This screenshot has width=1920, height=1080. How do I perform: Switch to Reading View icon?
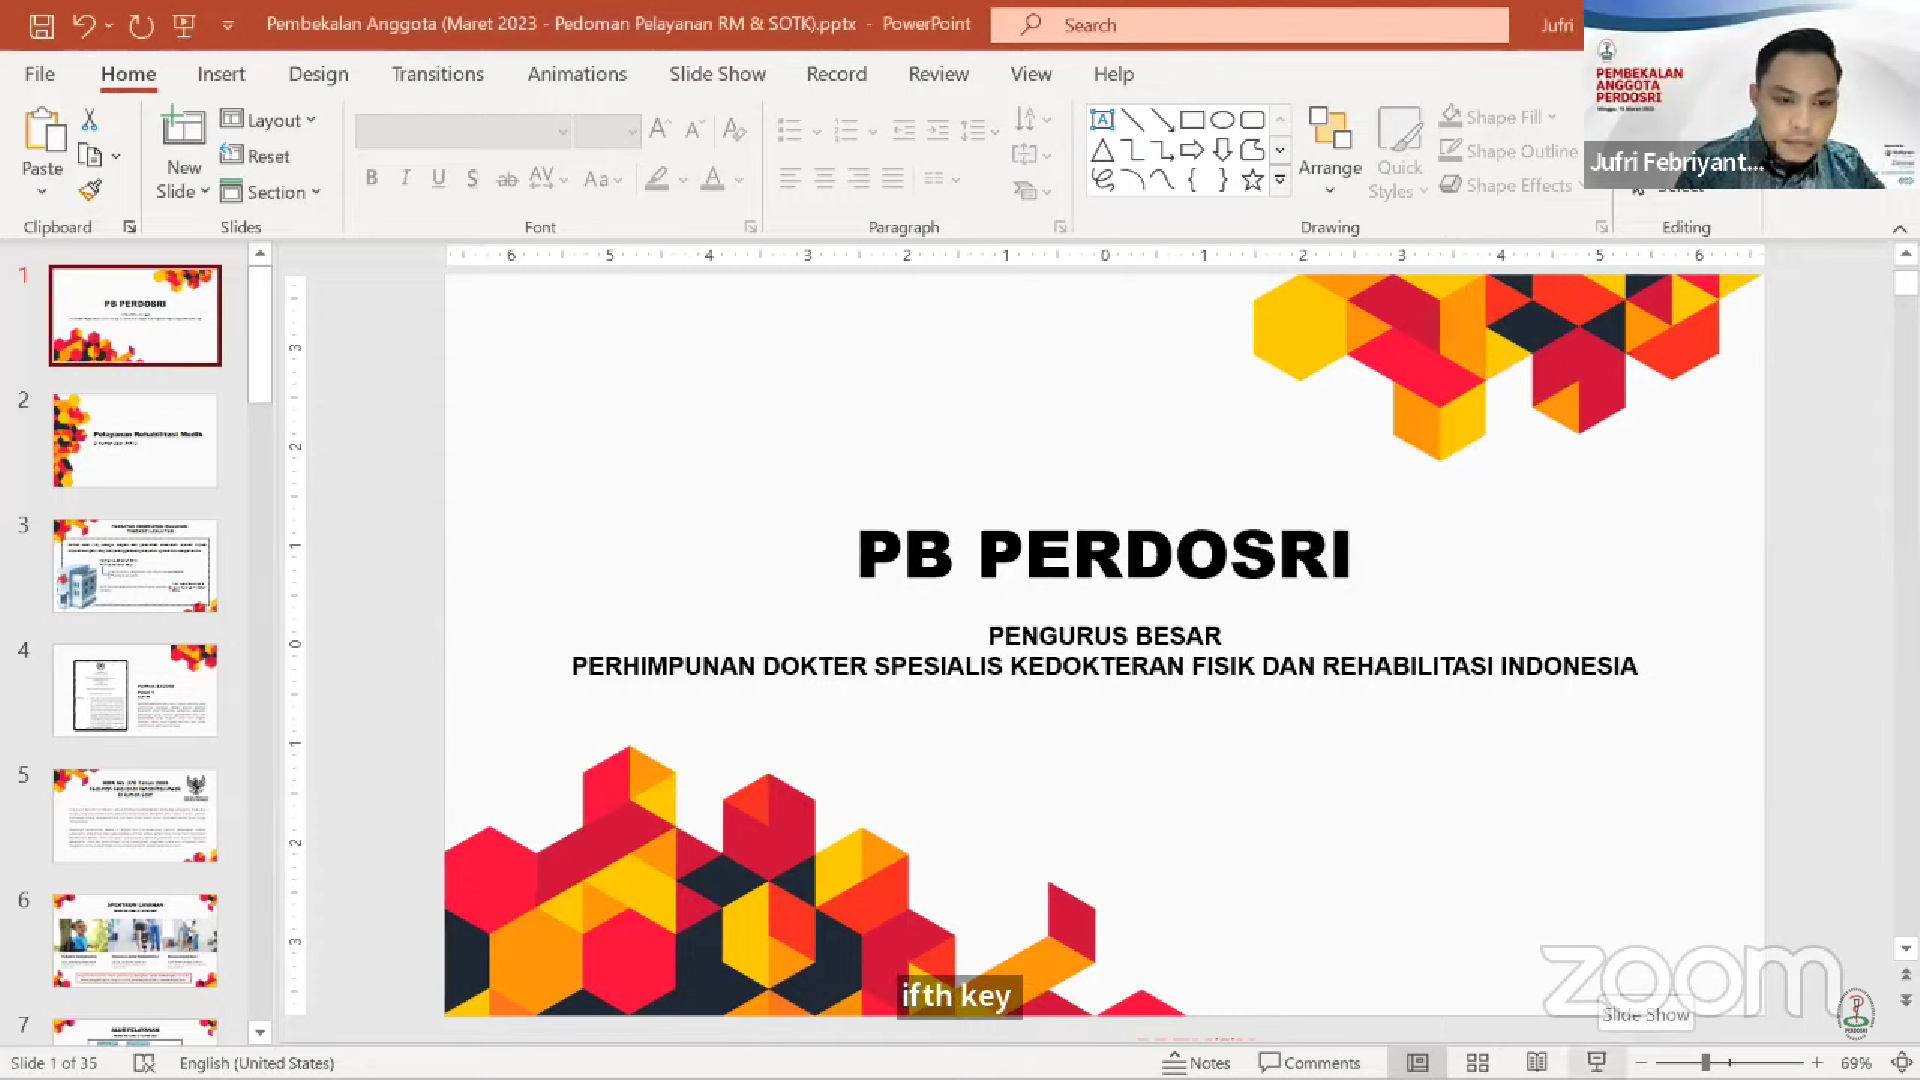[1537, 1062]
